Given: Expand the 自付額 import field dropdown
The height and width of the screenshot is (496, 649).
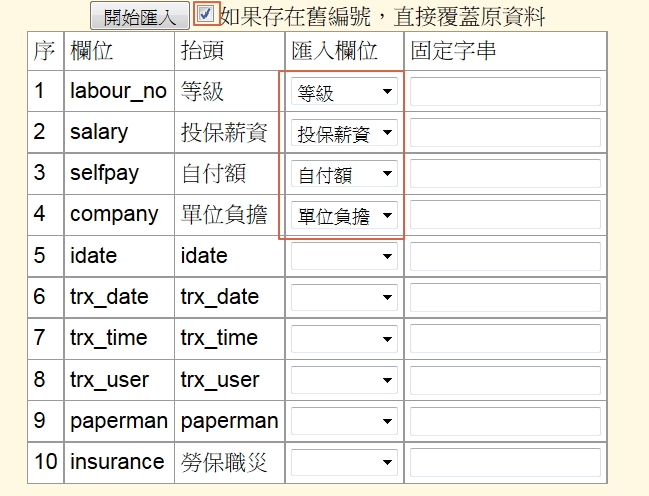Looking at the screenshot, I should coord(345,175).
